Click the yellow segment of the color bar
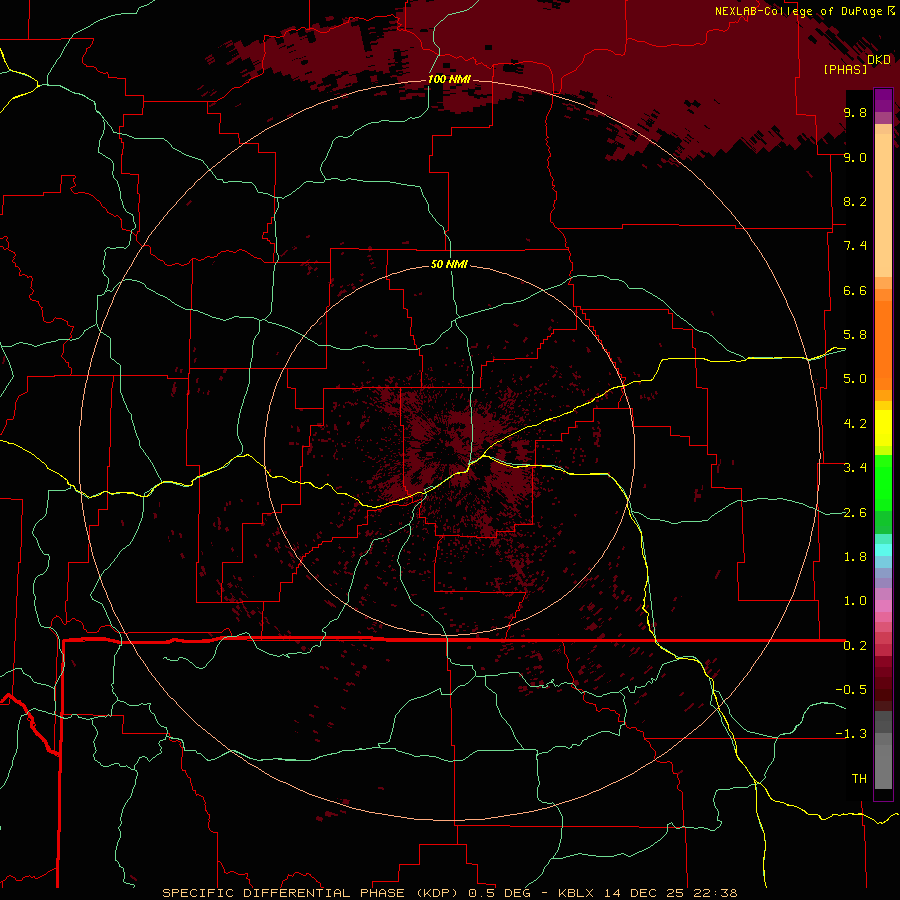 [x=883, y=428]
